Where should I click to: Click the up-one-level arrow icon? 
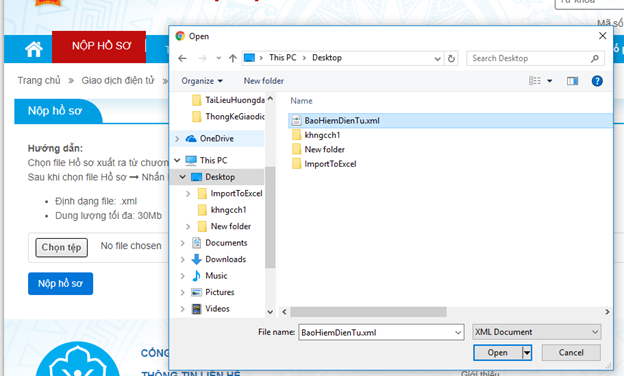click(233, 58)
